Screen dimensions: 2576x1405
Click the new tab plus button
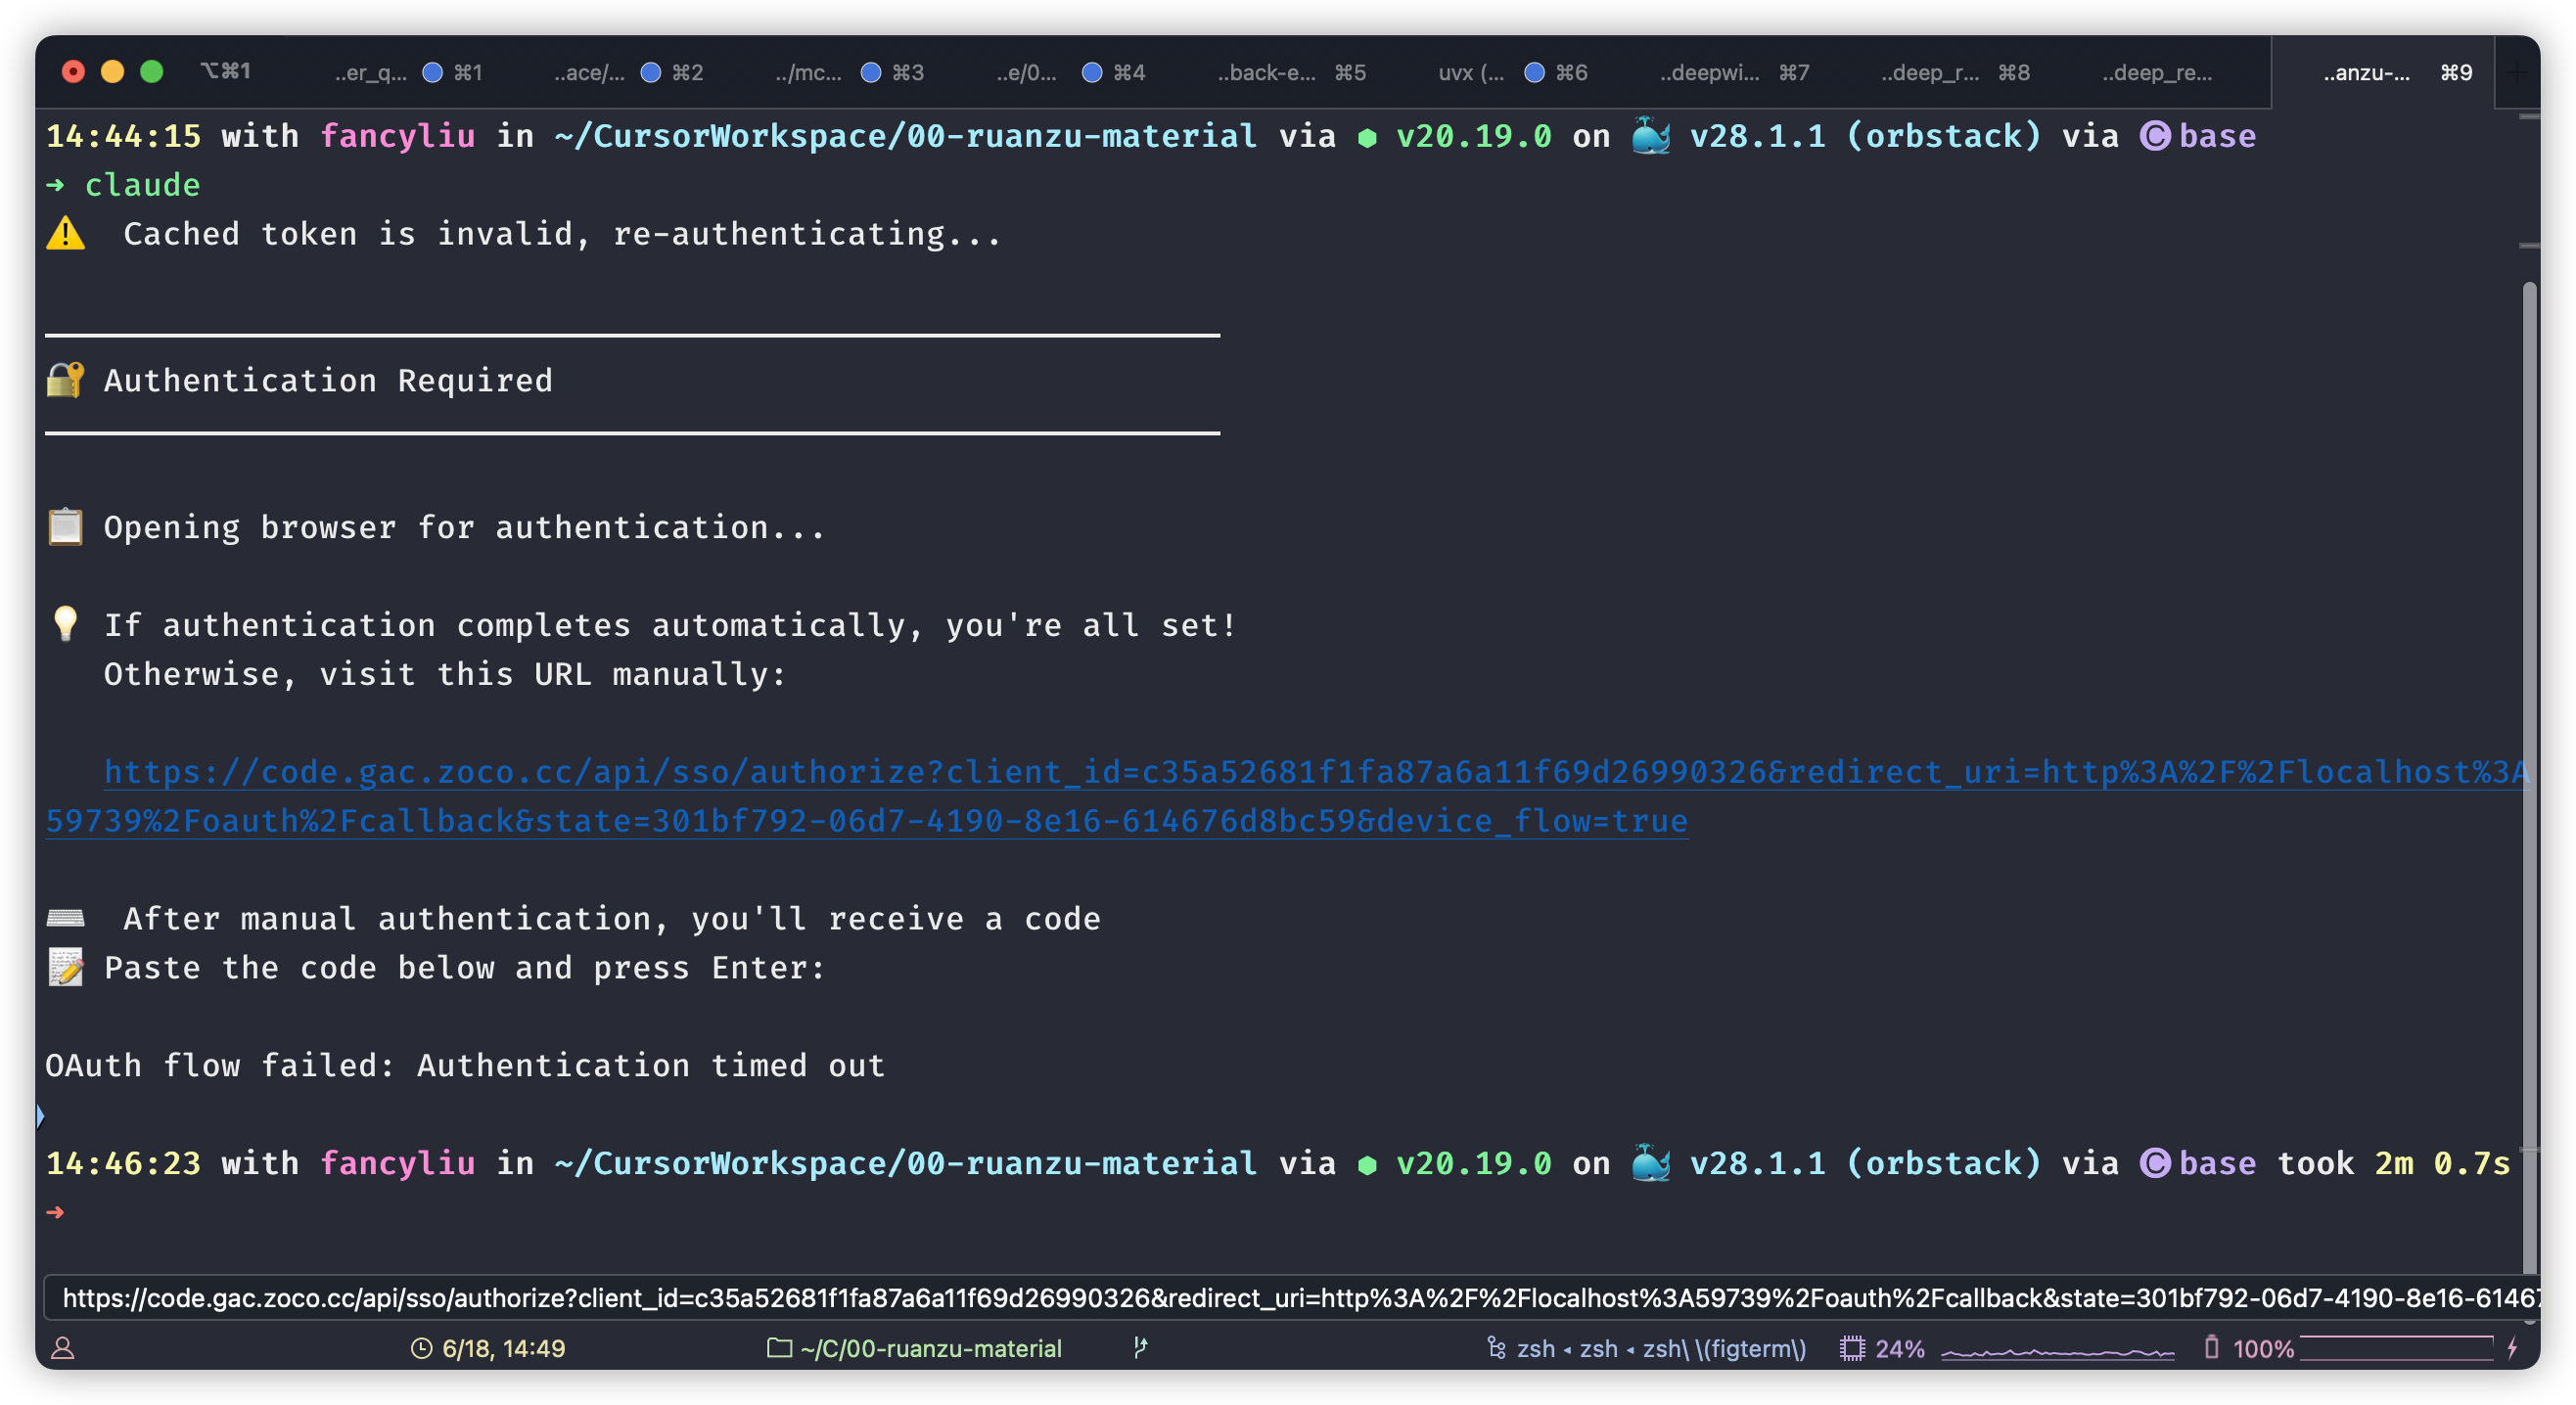click(2518, 72)
